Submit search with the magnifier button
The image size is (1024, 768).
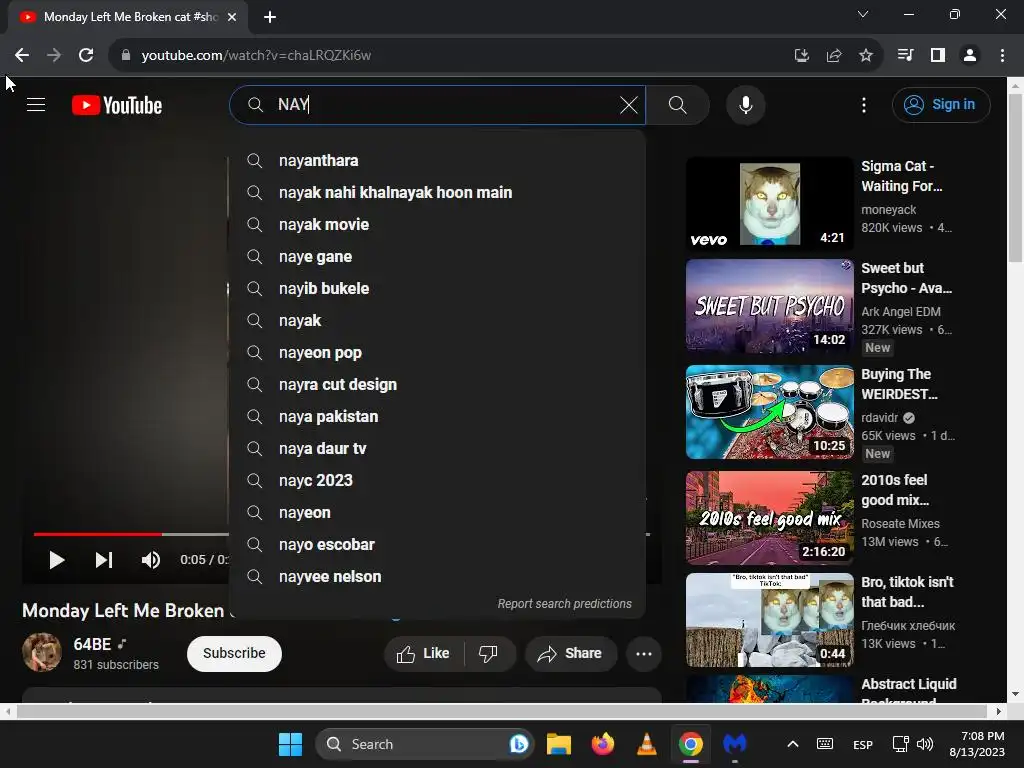click(x=677, y=104)
